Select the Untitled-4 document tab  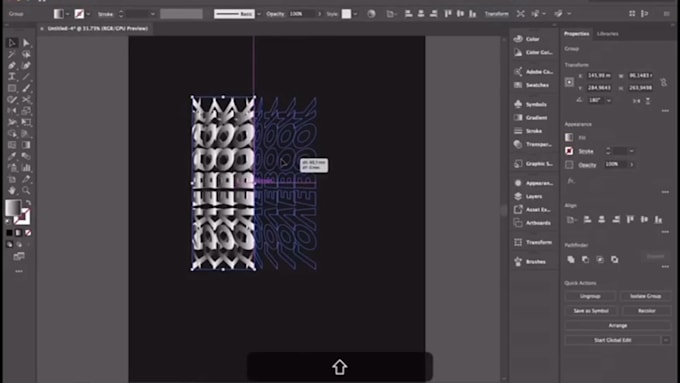point(98,29)
